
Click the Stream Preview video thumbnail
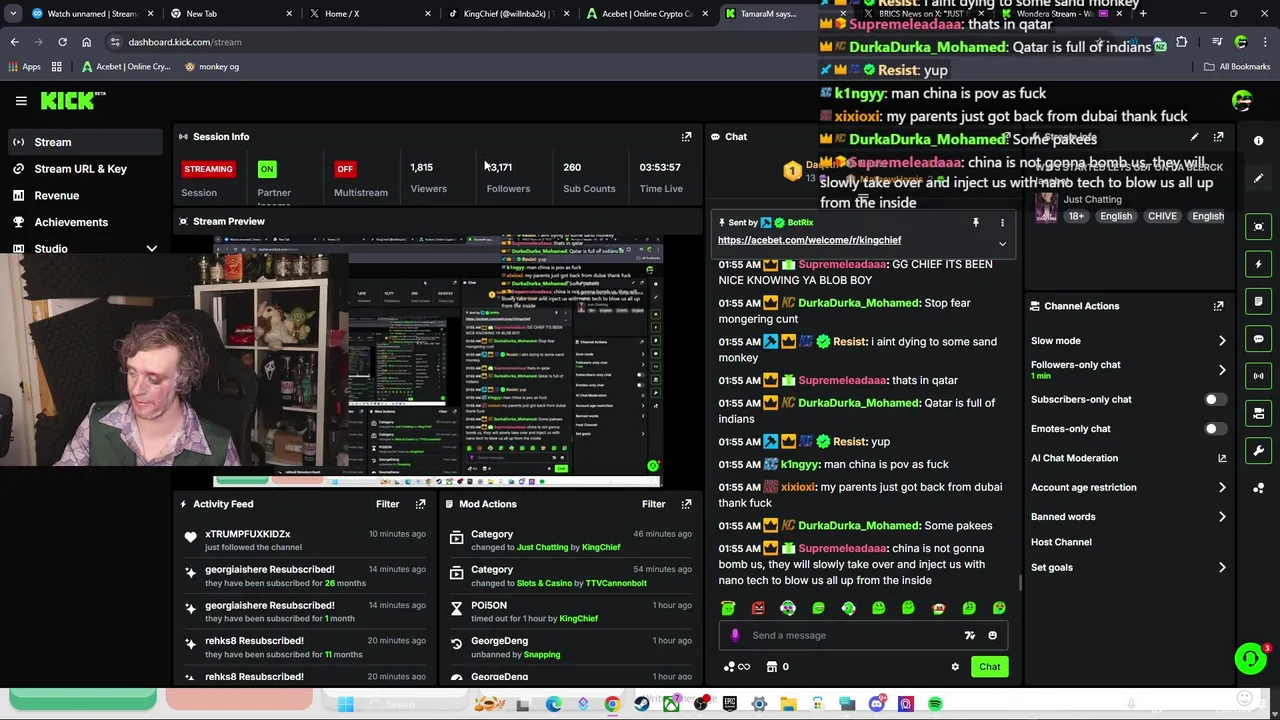point(438,362)
